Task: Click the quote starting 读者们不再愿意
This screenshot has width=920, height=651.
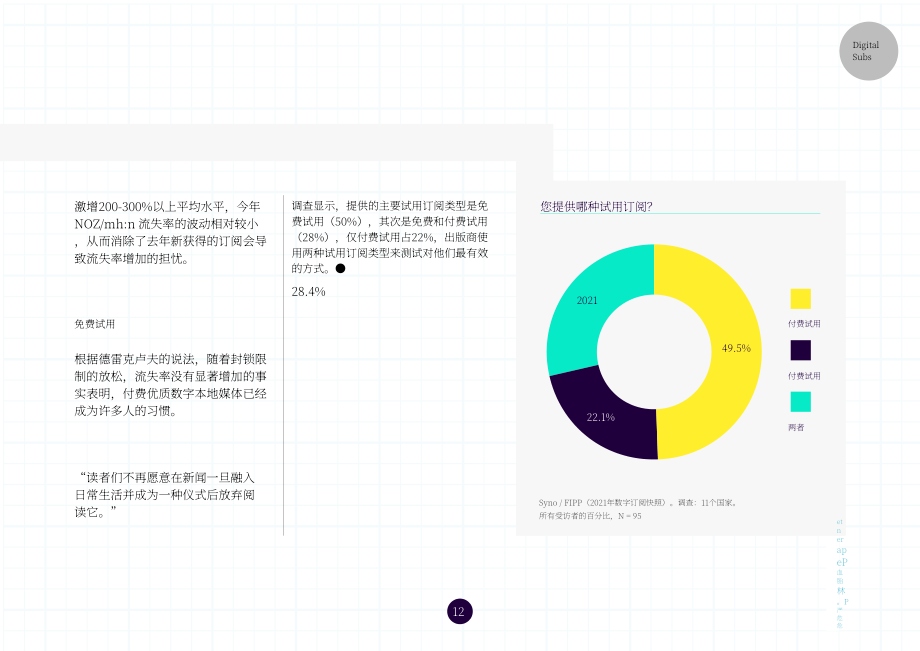Action: coord(165,494)
